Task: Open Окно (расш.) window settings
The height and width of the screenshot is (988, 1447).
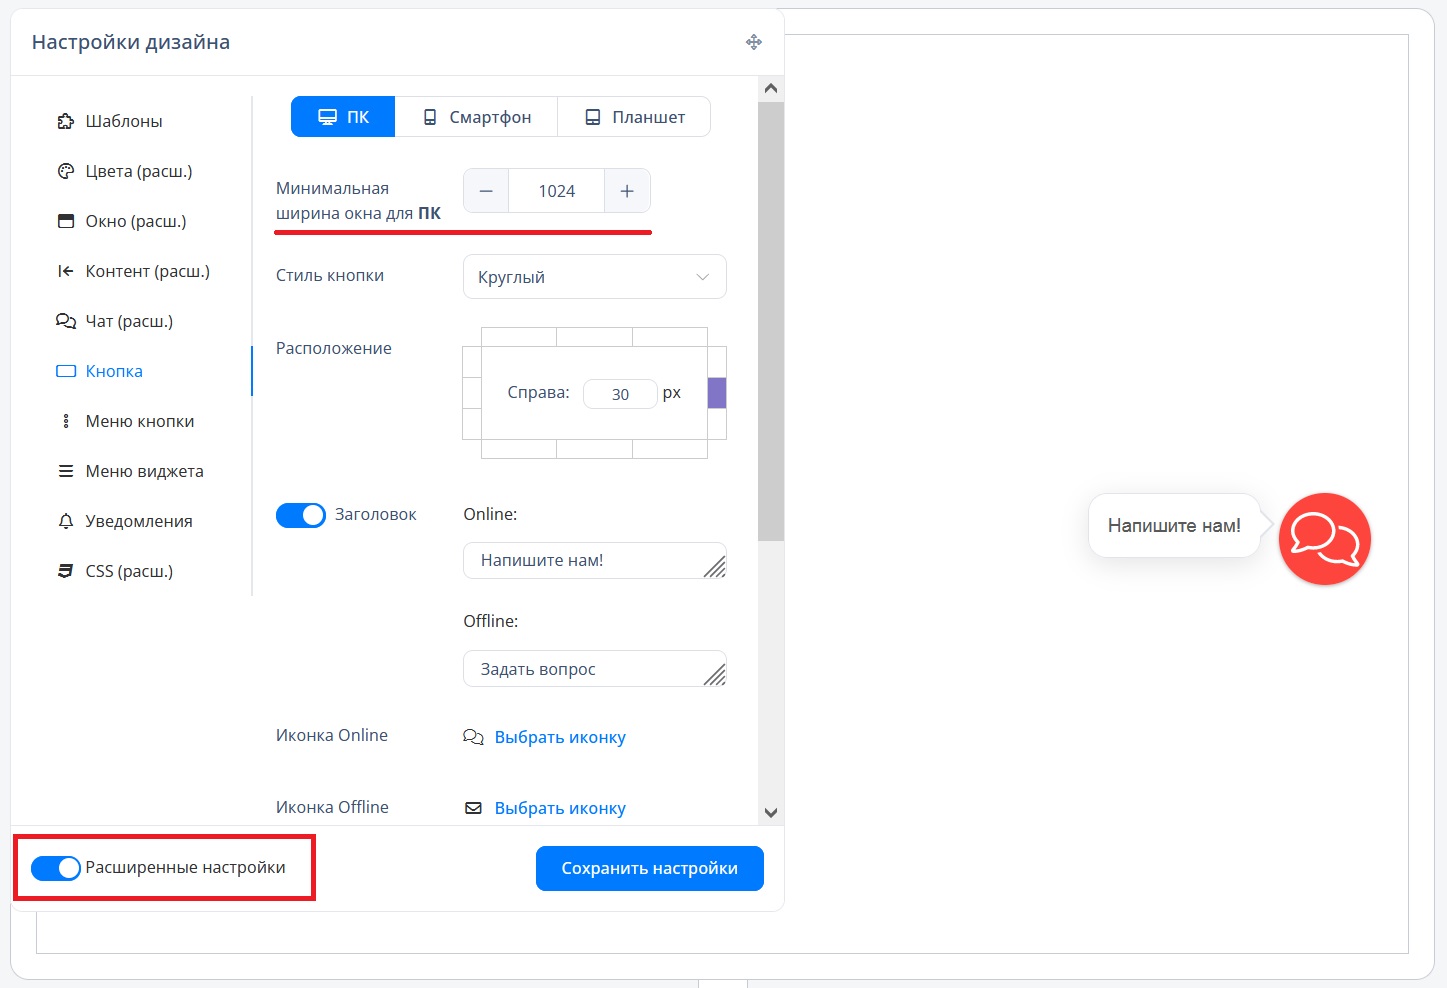Action: 135,221
